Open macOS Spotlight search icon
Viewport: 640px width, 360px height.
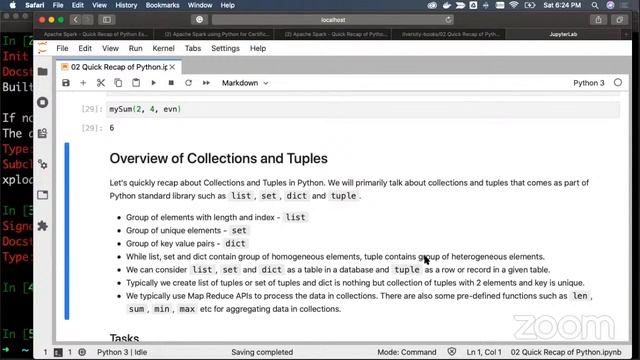[x=595, y=5]
